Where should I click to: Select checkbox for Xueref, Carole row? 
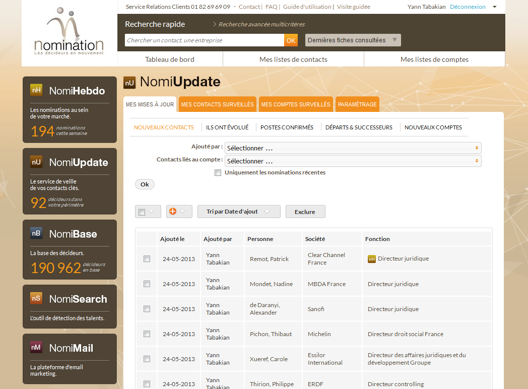(x=146, y=359)
